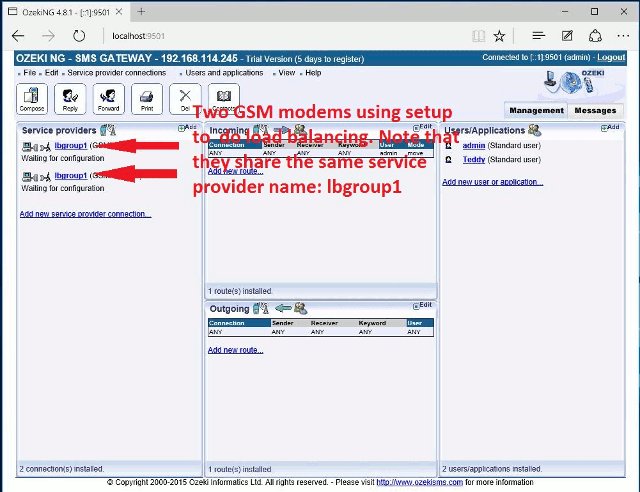640x492 pixels.
Task: Click Edit in Incoming panel
Action: point(422,127)
